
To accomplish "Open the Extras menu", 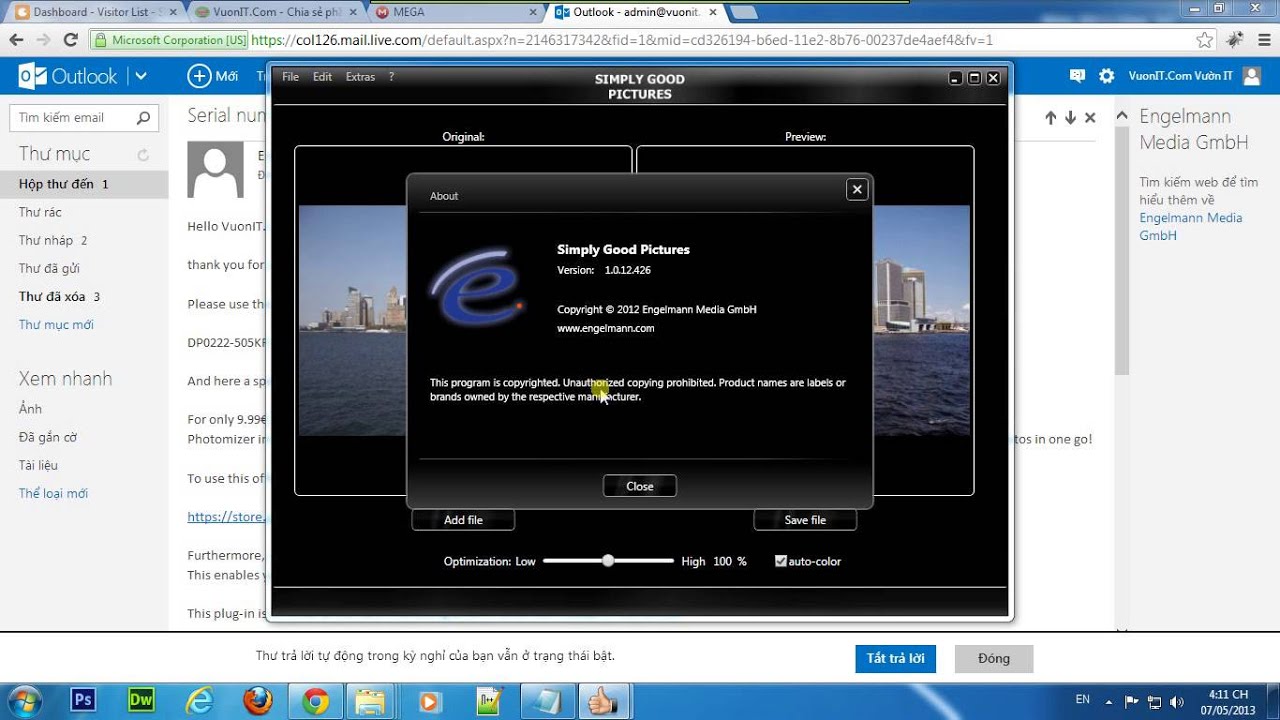I will pyautogui.click(x=360, y=77).
